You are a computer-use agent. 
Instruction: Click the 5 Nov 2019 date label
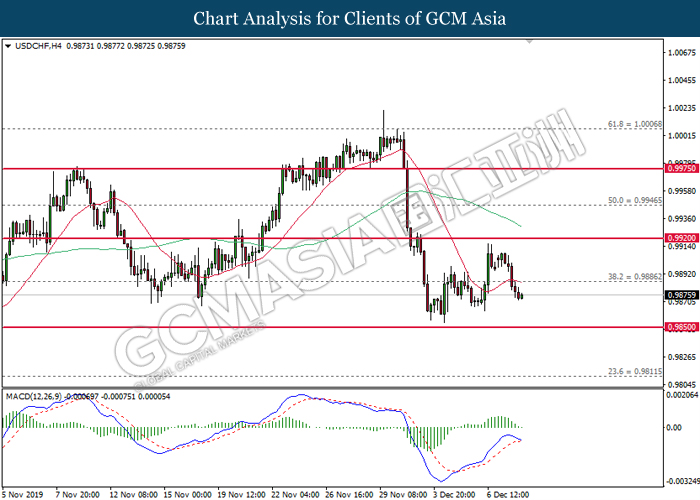tap(22, 495)
